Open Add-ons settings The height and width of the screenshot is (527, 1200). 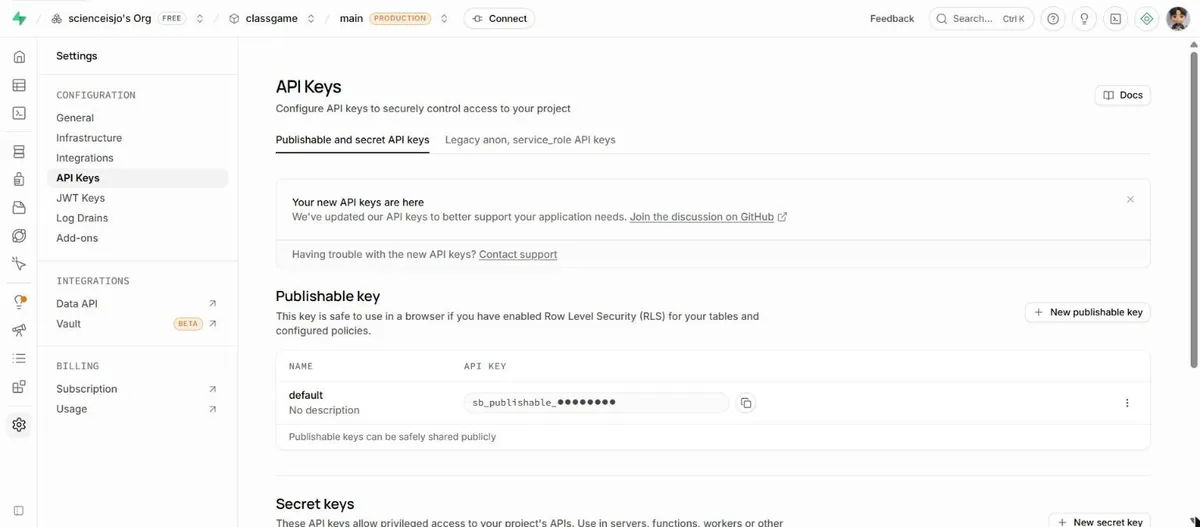pos(77,238)
